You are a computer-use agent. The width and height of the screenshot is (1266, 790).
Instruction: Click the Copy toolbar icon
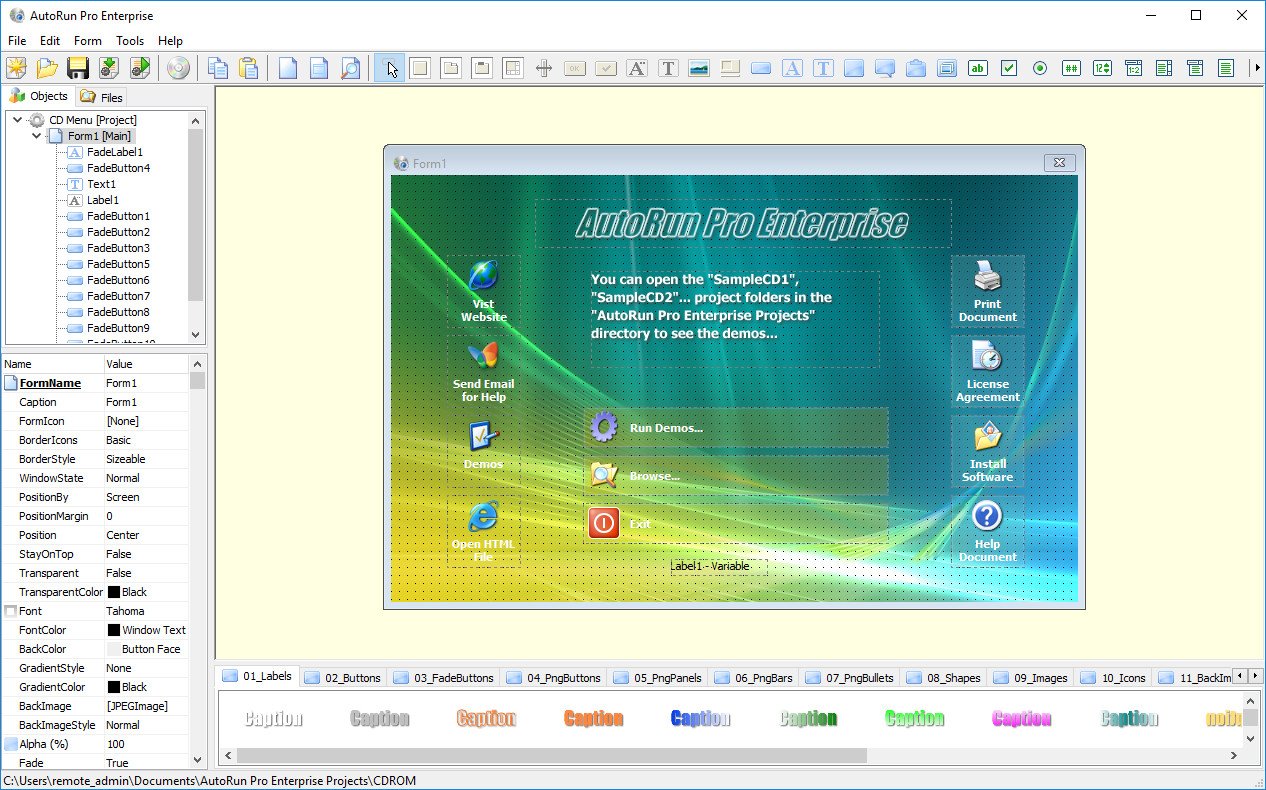click(x=218, y=68)
